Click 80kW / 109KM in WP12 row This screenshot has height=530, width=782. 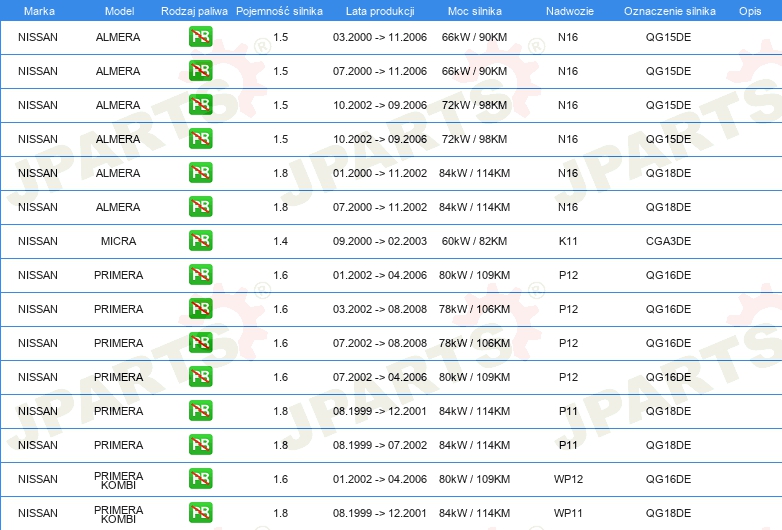pos(474,479)
